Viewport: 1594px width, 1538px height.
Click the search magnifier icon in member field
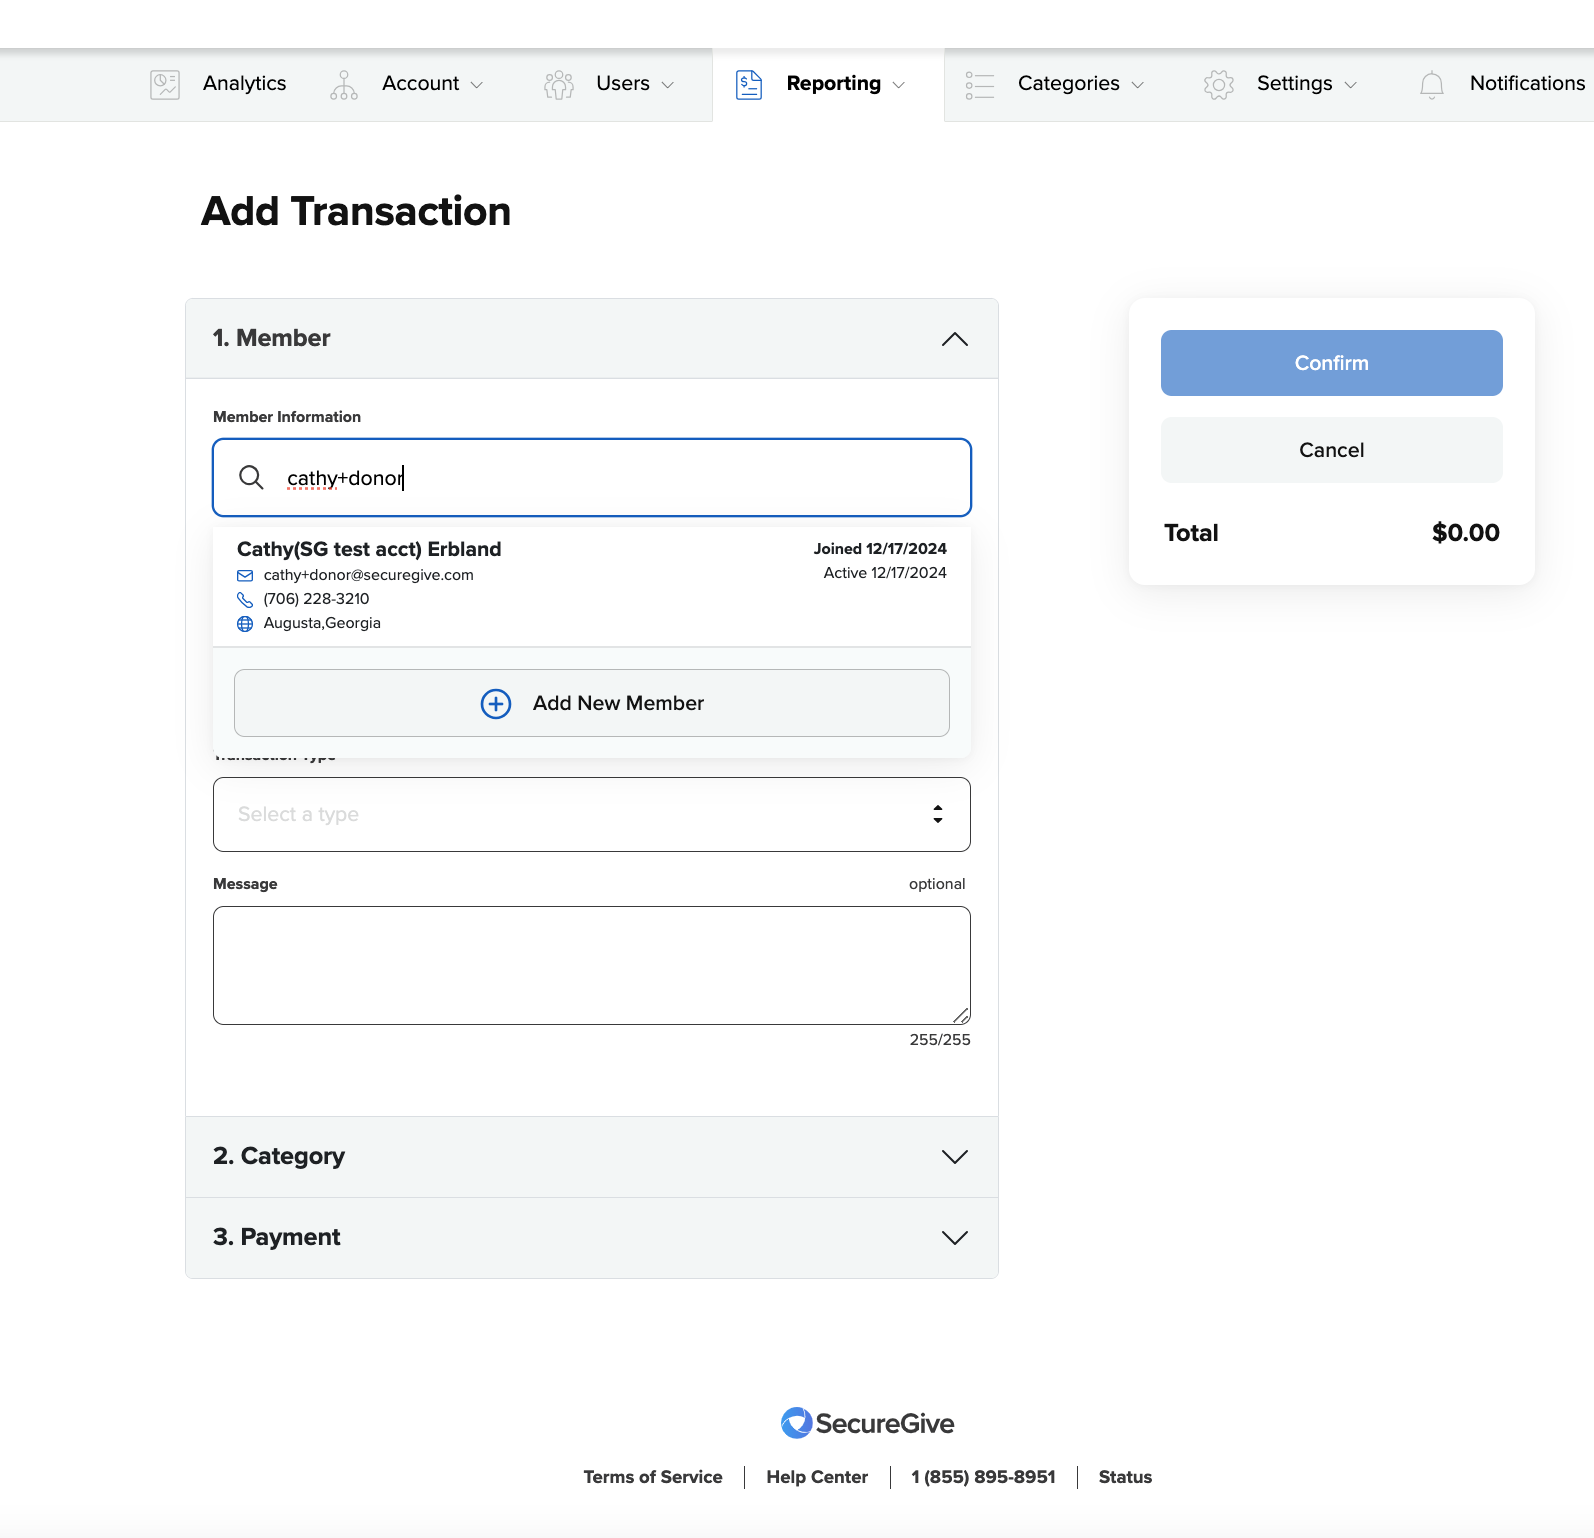(251, 478)
